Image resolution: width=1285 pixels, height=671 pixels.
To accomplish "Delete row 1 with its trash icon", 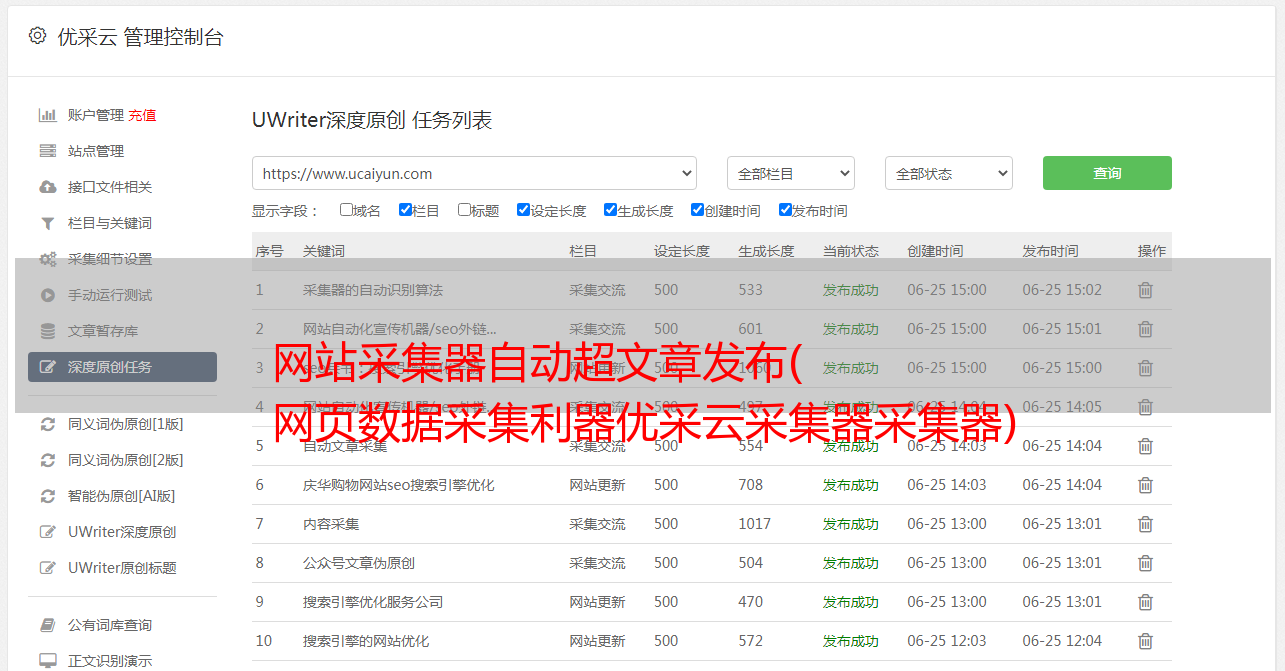I will [1145, 290].
